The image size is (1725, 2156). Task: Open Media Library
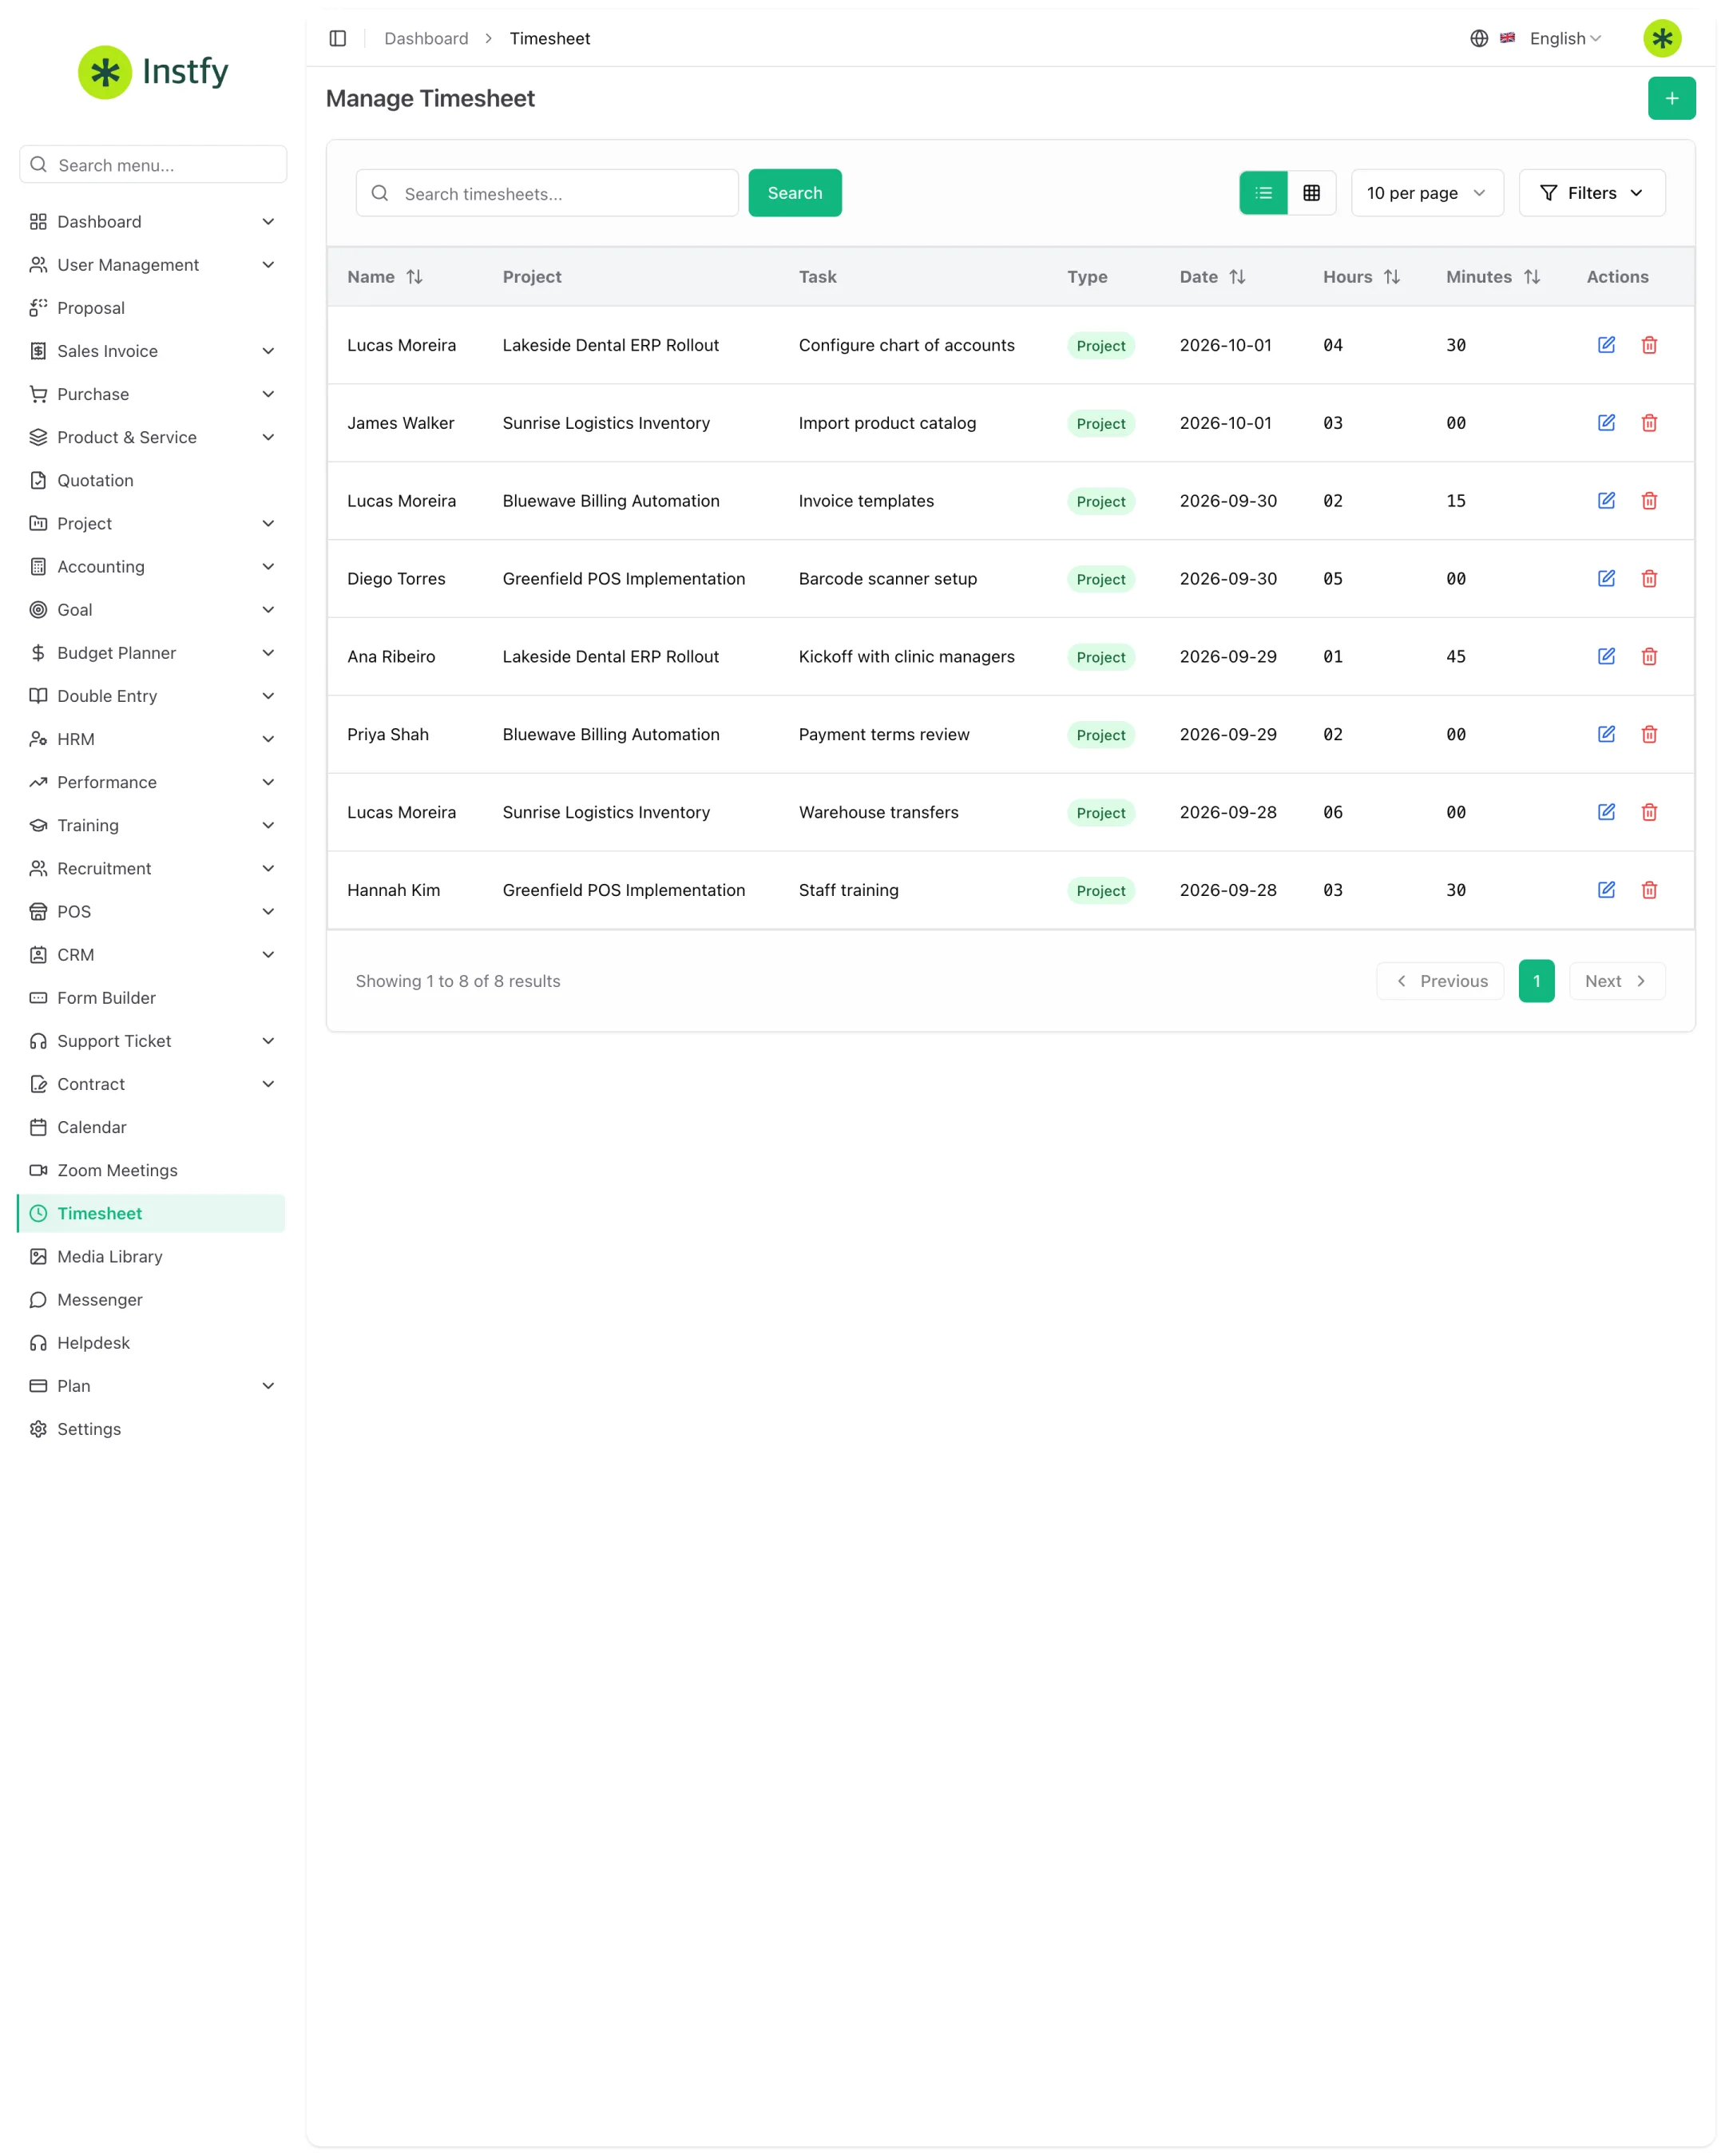[x=152, y=1256]
